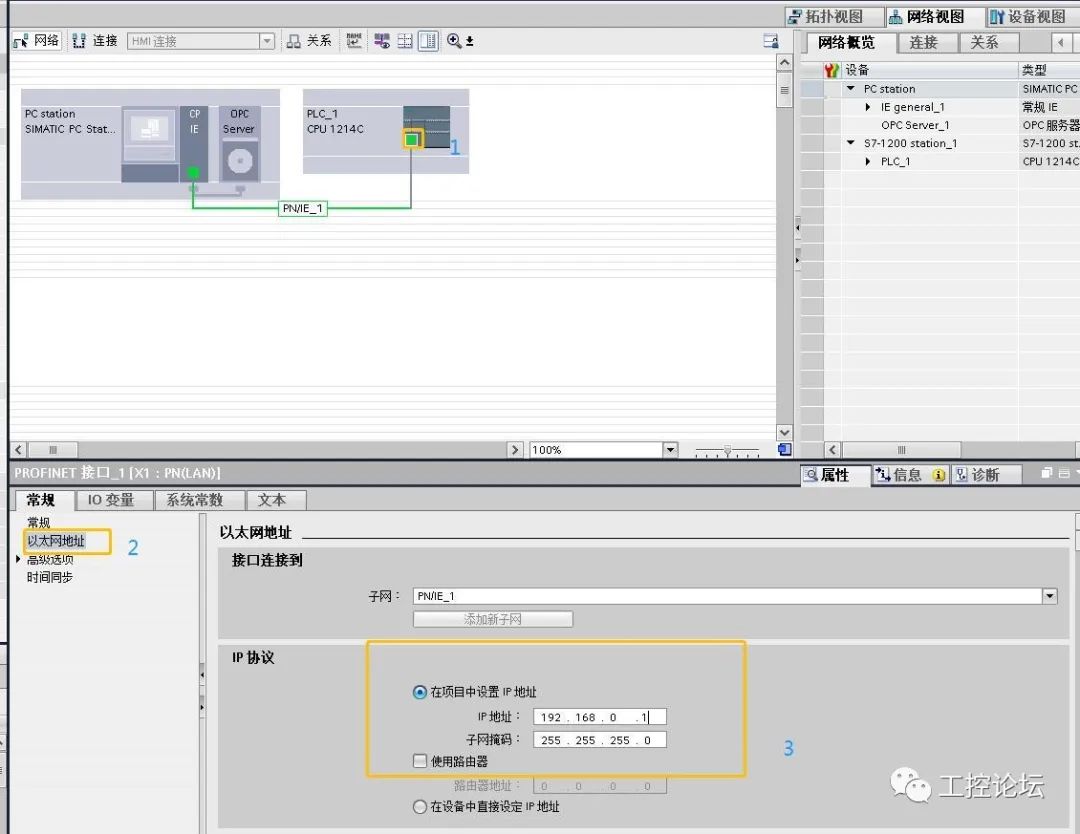Click the network view scroll right arrow
Image resolution: width=1080 pixels, height=834 pixels.
pos(515,450)
